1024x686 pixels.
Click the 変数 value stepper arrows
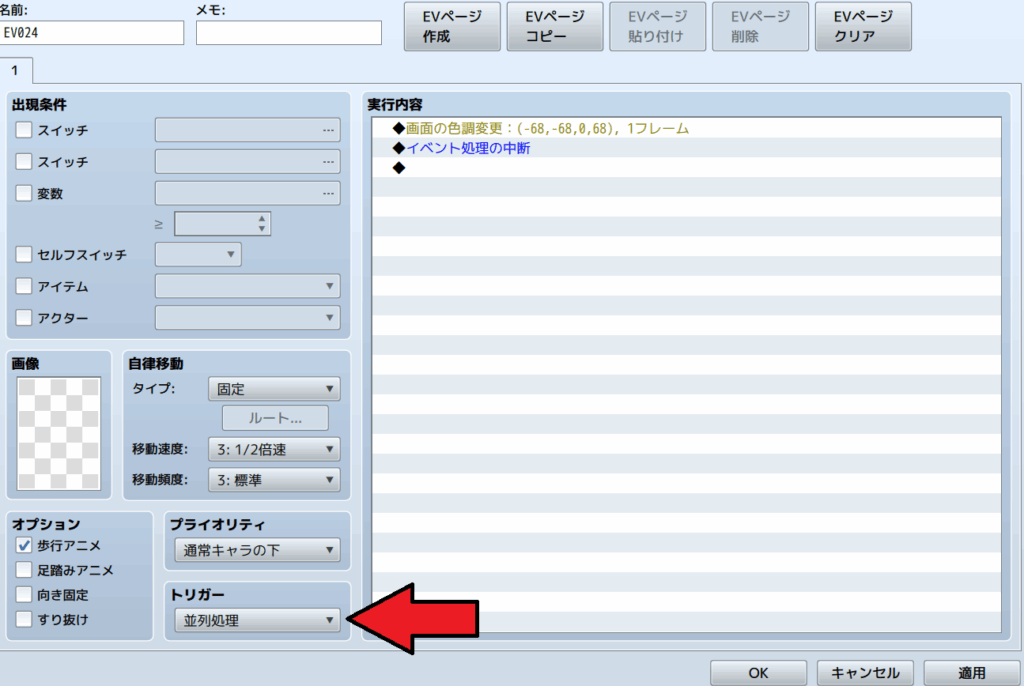coord(261,224)
